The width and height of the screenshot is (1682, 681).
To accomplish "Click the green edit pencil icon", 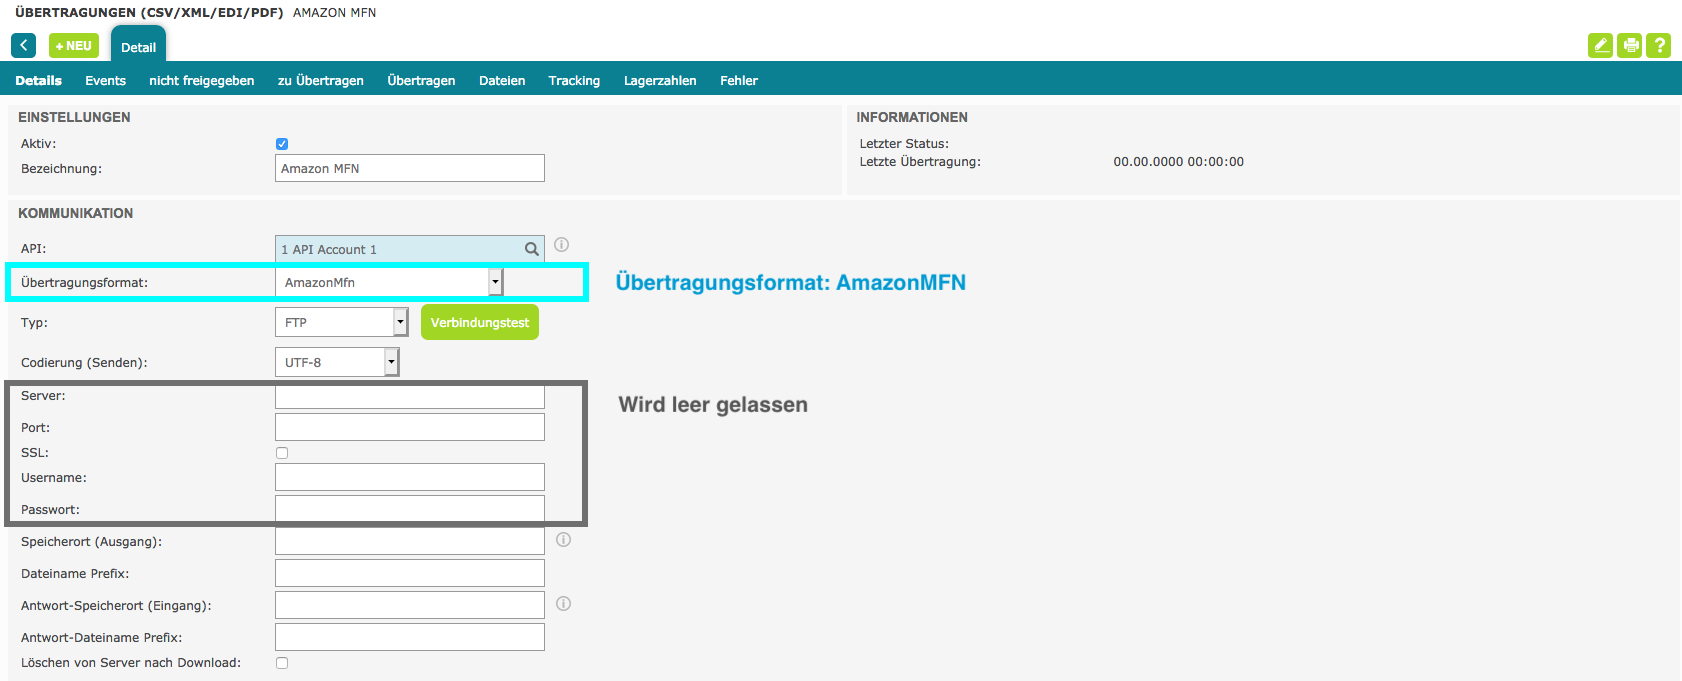I will (x=1600, y=45).
